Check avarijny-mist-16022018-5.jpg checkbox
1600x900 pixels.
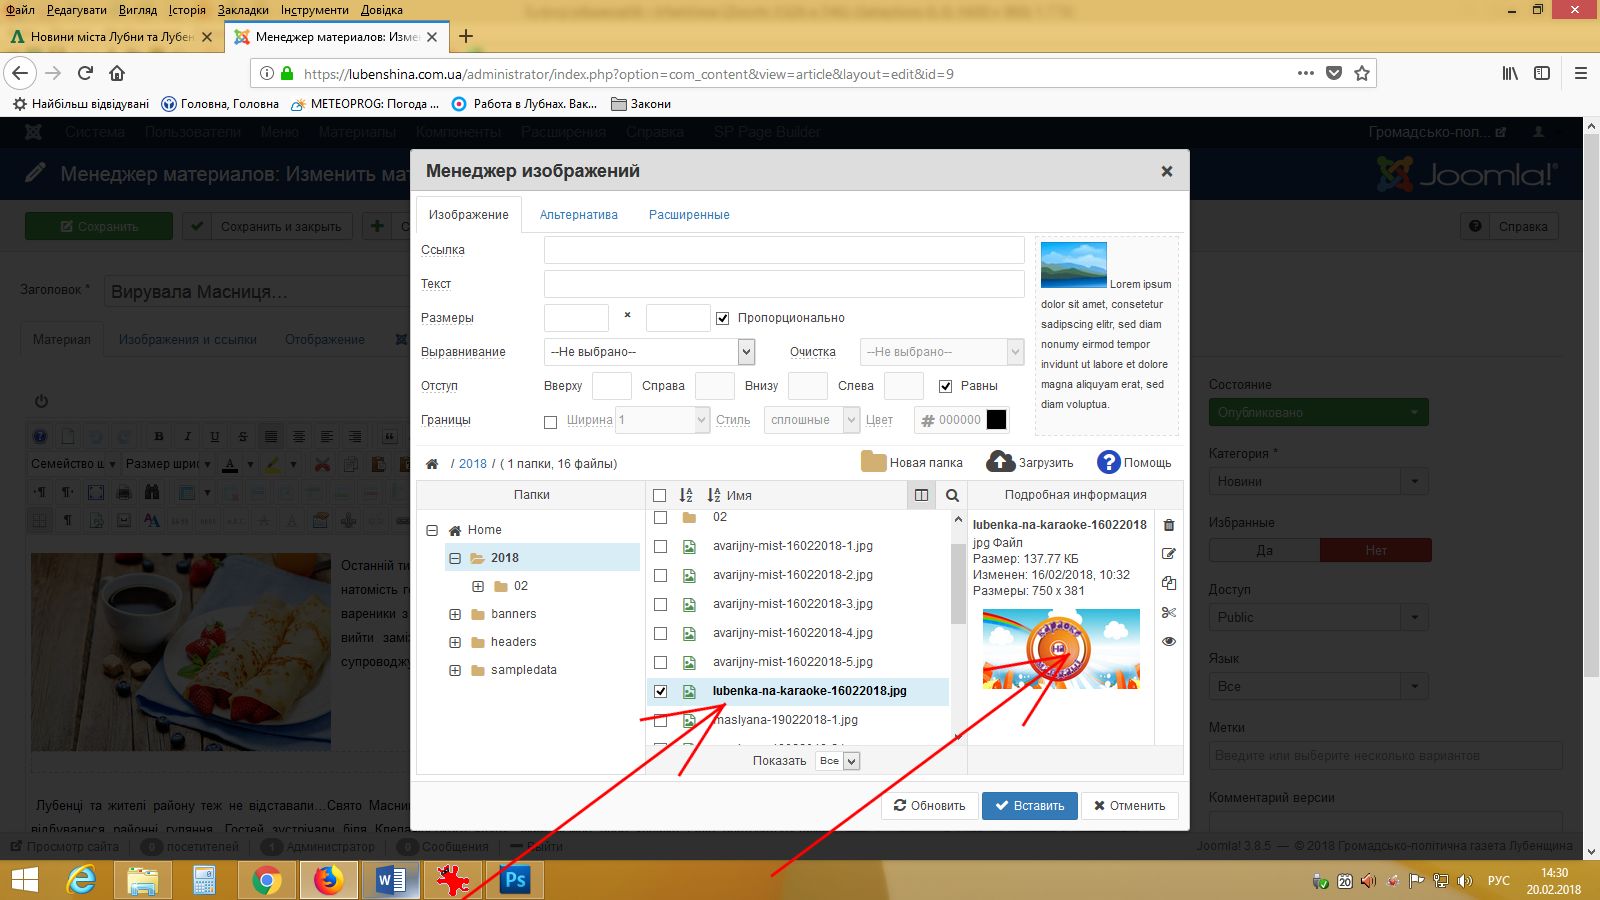660,663
